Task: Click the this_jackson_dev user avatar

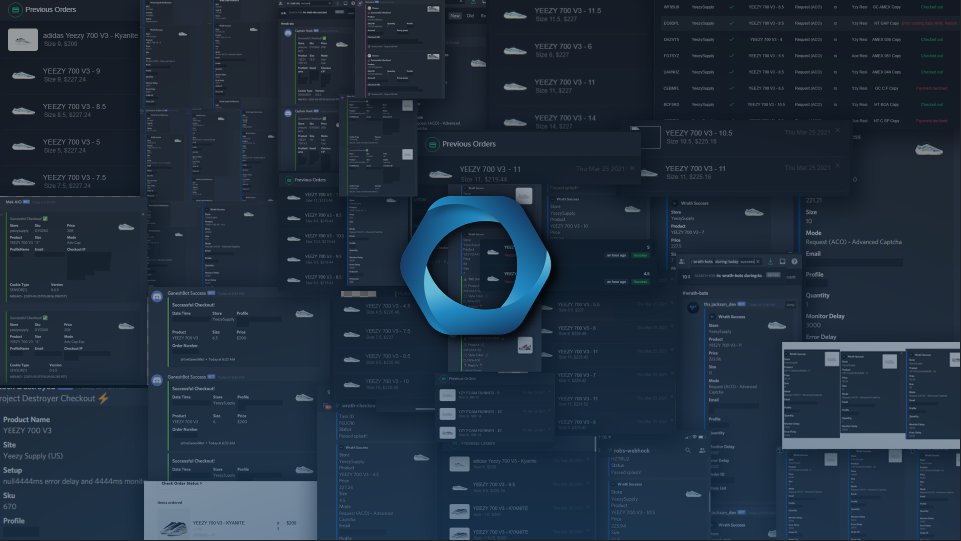Action: pyautogui.click(x=693, y=308)
